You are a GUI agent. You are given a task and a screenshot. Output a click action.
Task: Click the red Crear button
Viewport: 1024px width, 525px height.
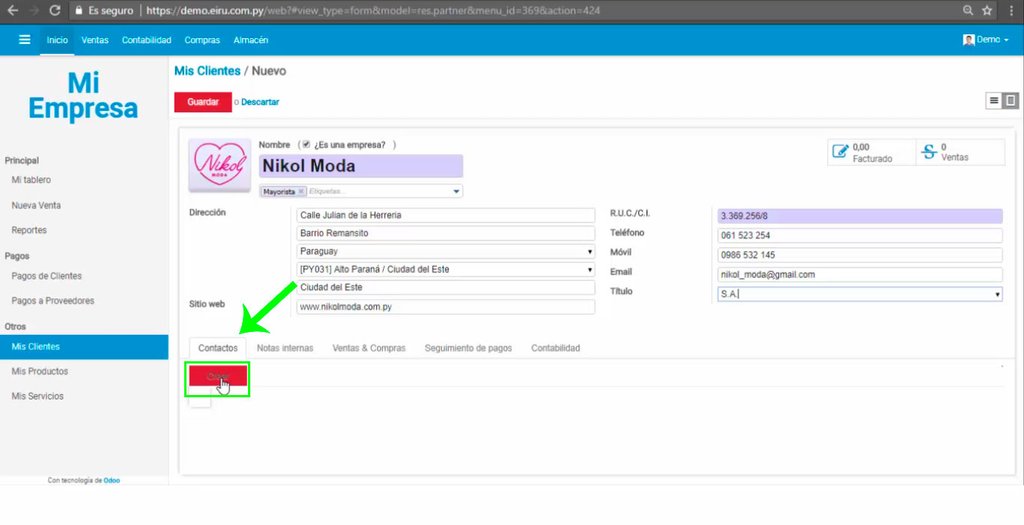click(218, 376)
